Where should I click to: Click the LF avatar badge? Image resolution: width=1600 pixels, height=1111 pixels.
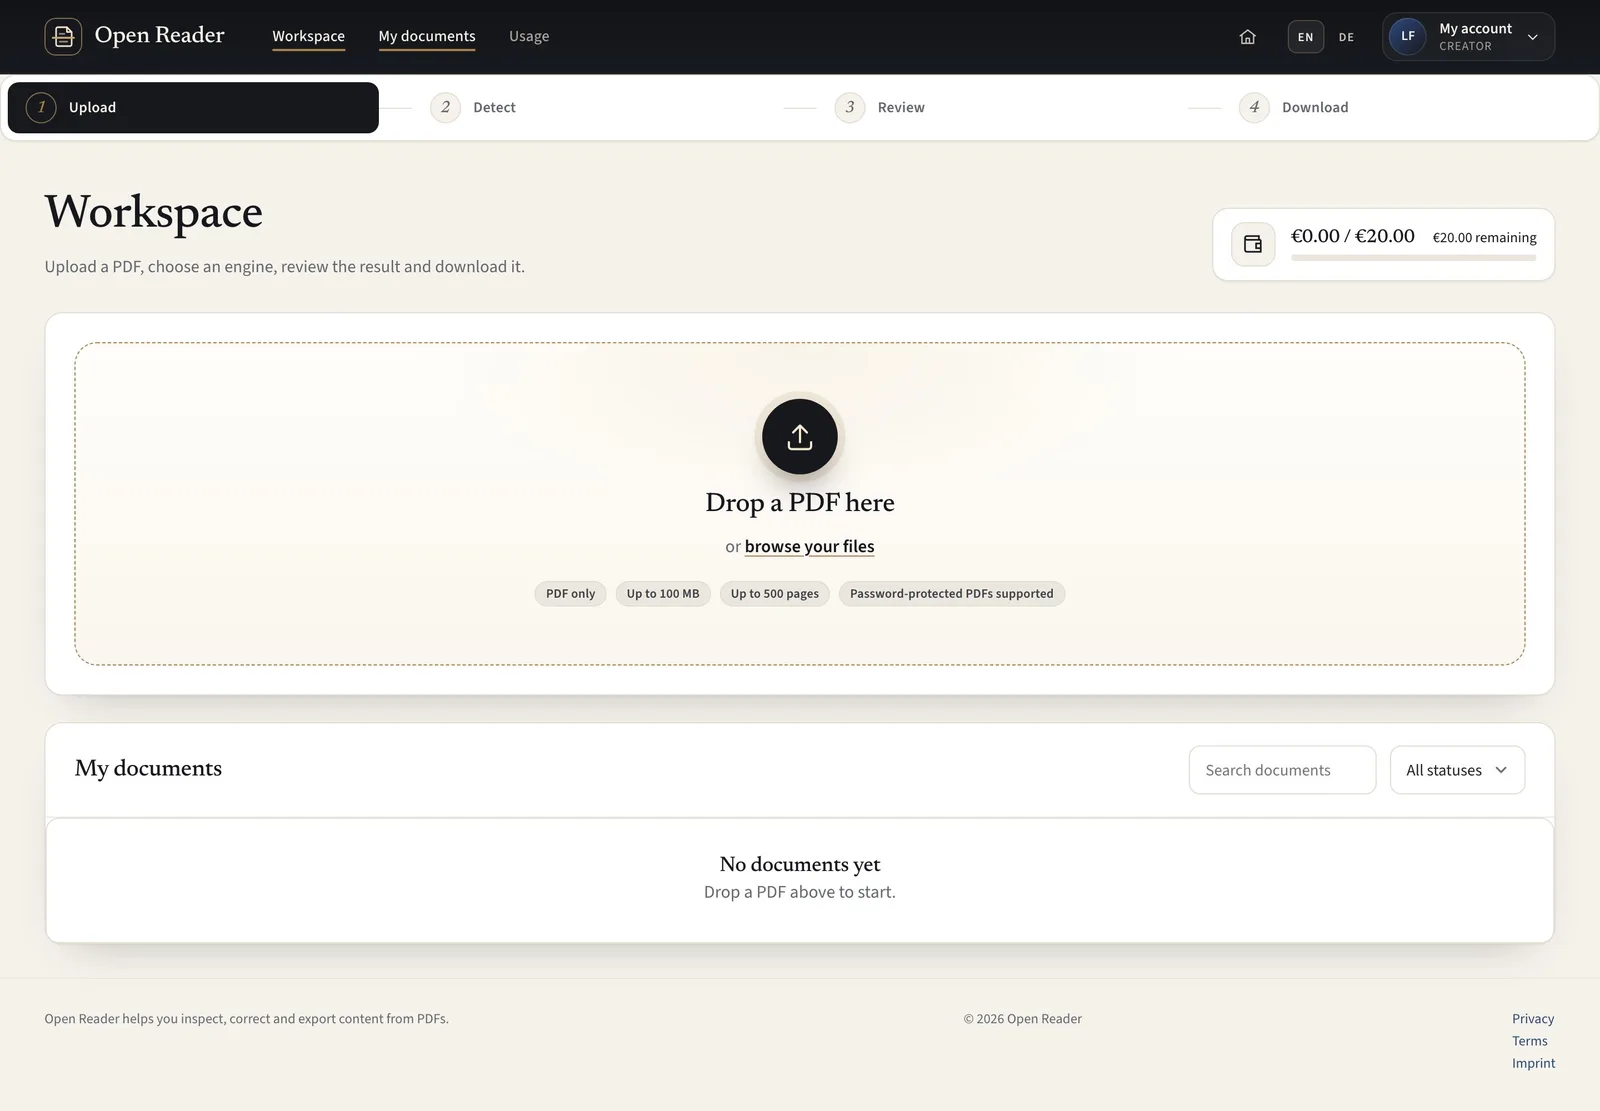1407,37
